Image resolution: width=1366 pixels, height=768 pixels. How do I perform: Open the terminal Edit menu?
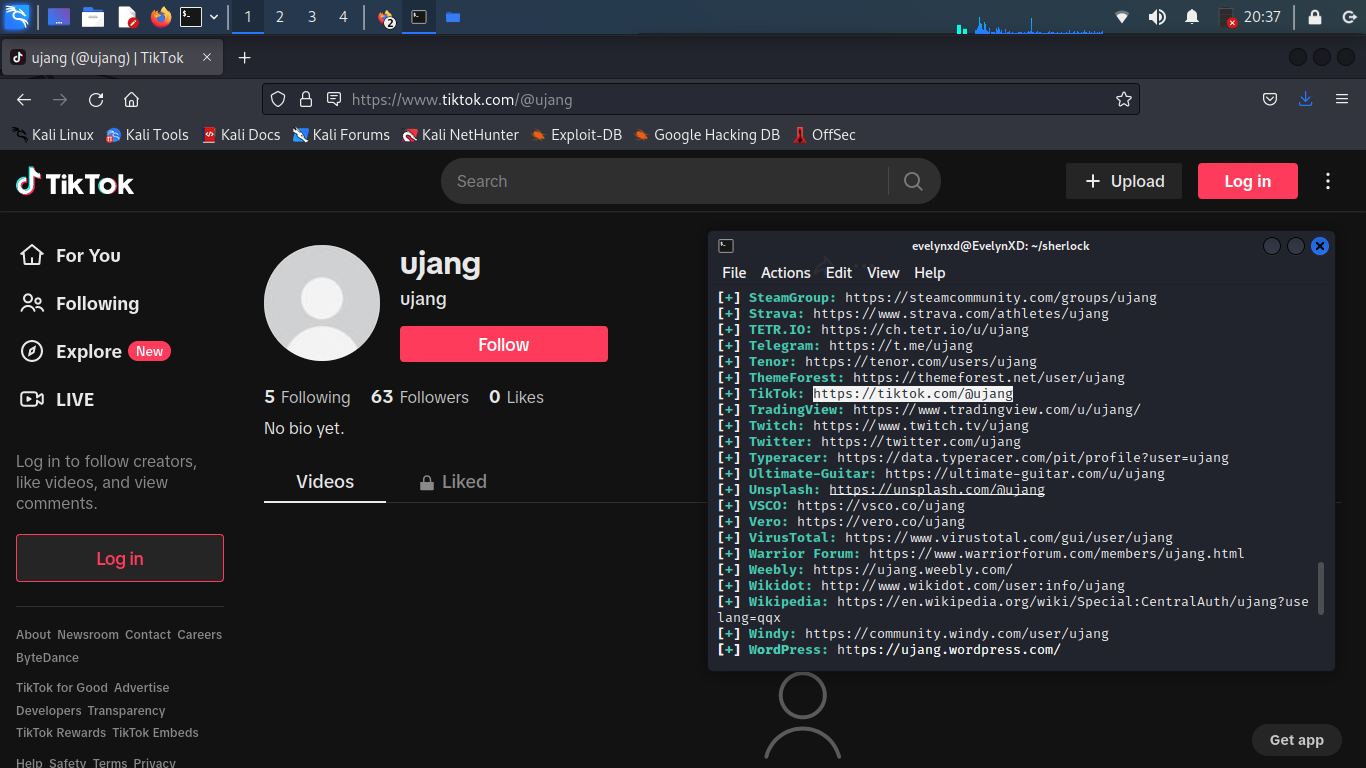(x=839, y=273)
